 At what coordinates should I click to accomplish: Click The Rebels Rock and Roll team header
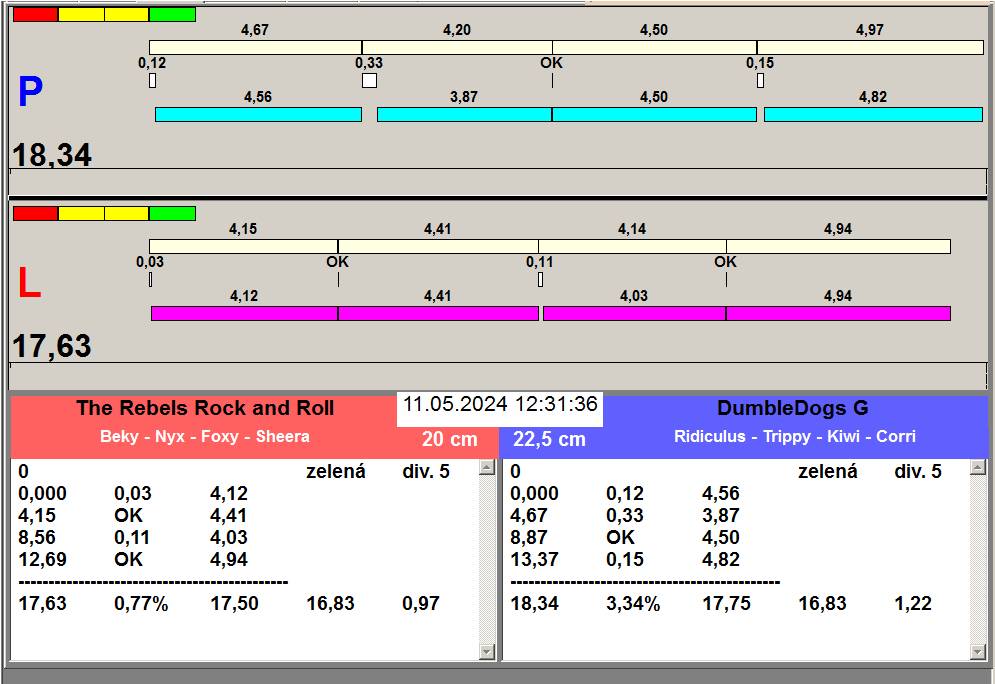(205, 408)
